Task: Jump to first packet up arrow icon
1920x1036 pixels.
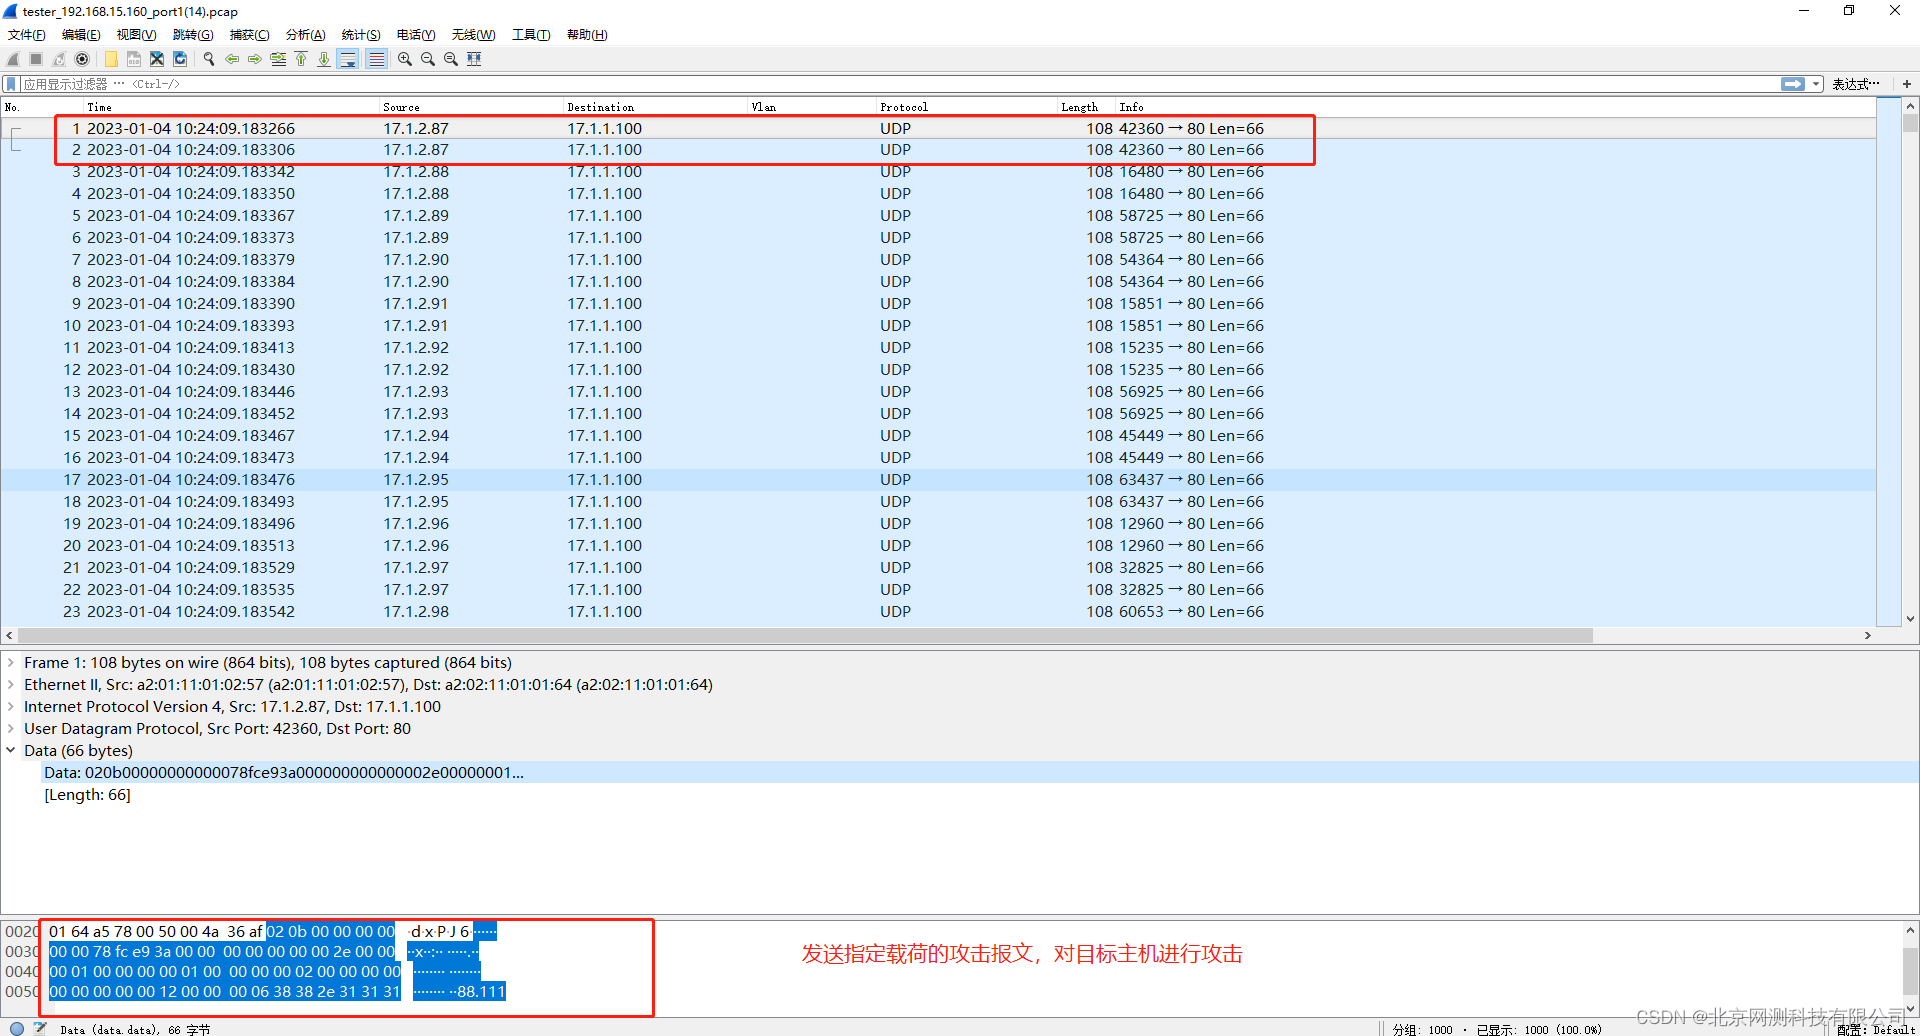Action: [x=301, y=59]
